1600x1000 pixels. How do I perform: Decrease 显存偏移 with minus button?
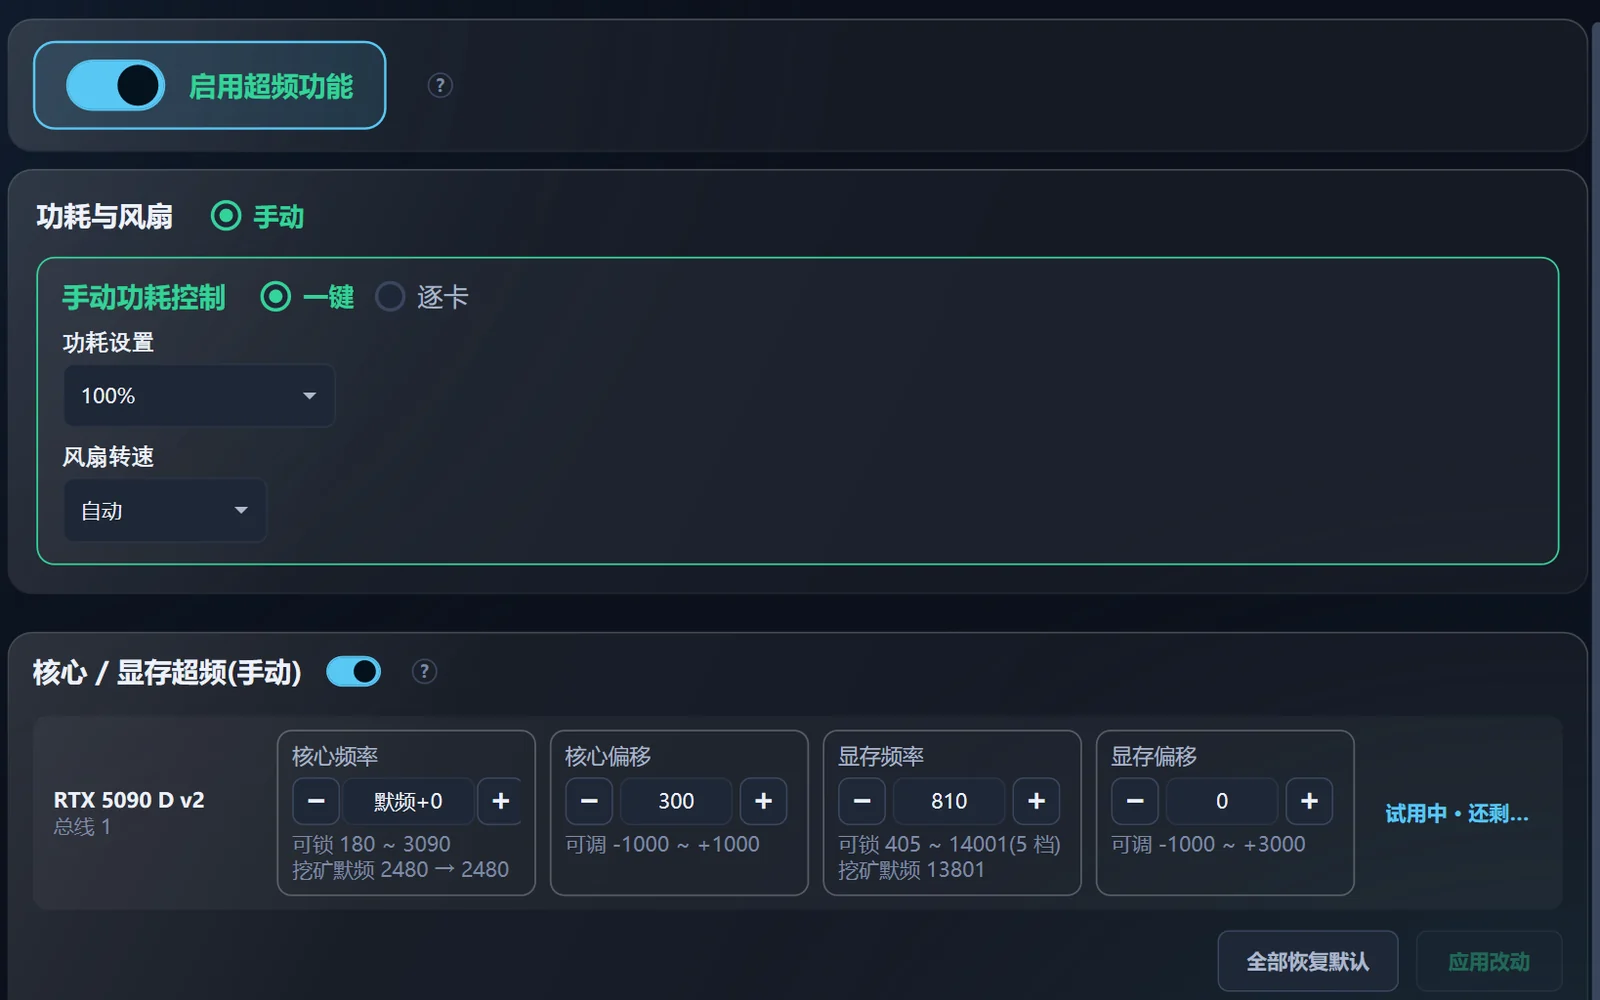point(1135,801)
